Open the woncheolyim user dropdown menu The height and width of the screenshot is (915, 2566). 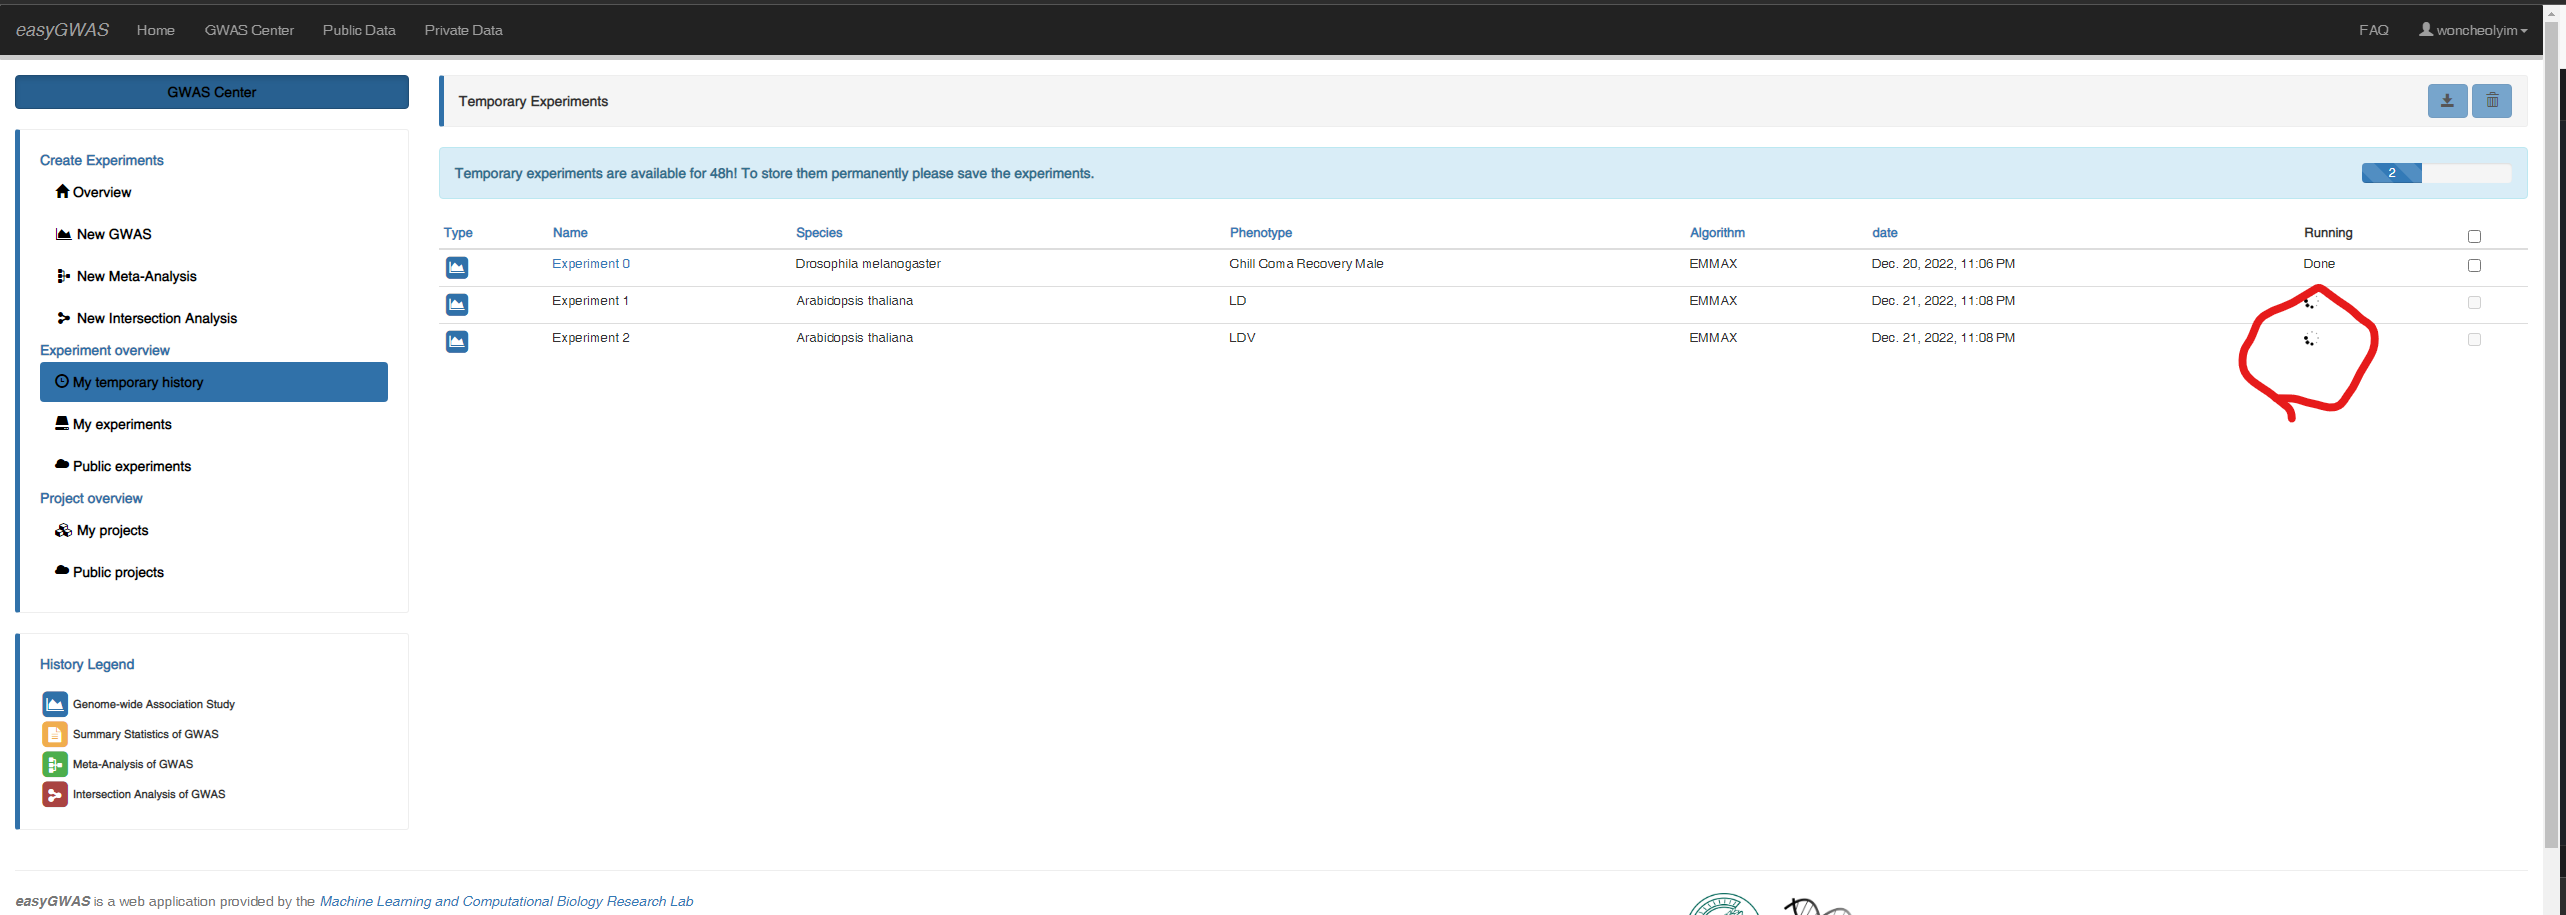point(2473,30)
